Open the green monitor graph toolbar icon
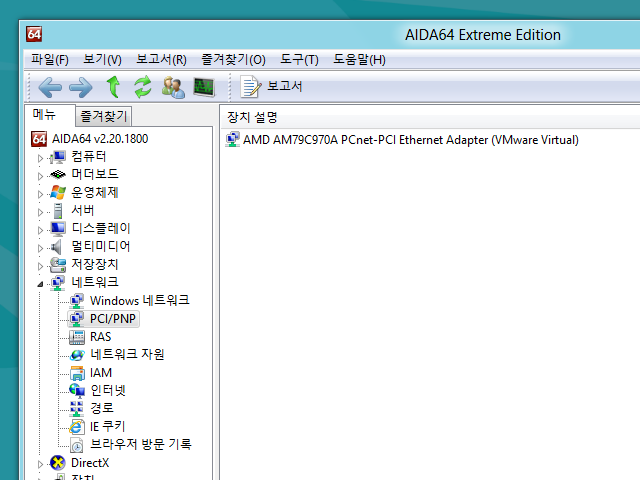 [204, 87]
